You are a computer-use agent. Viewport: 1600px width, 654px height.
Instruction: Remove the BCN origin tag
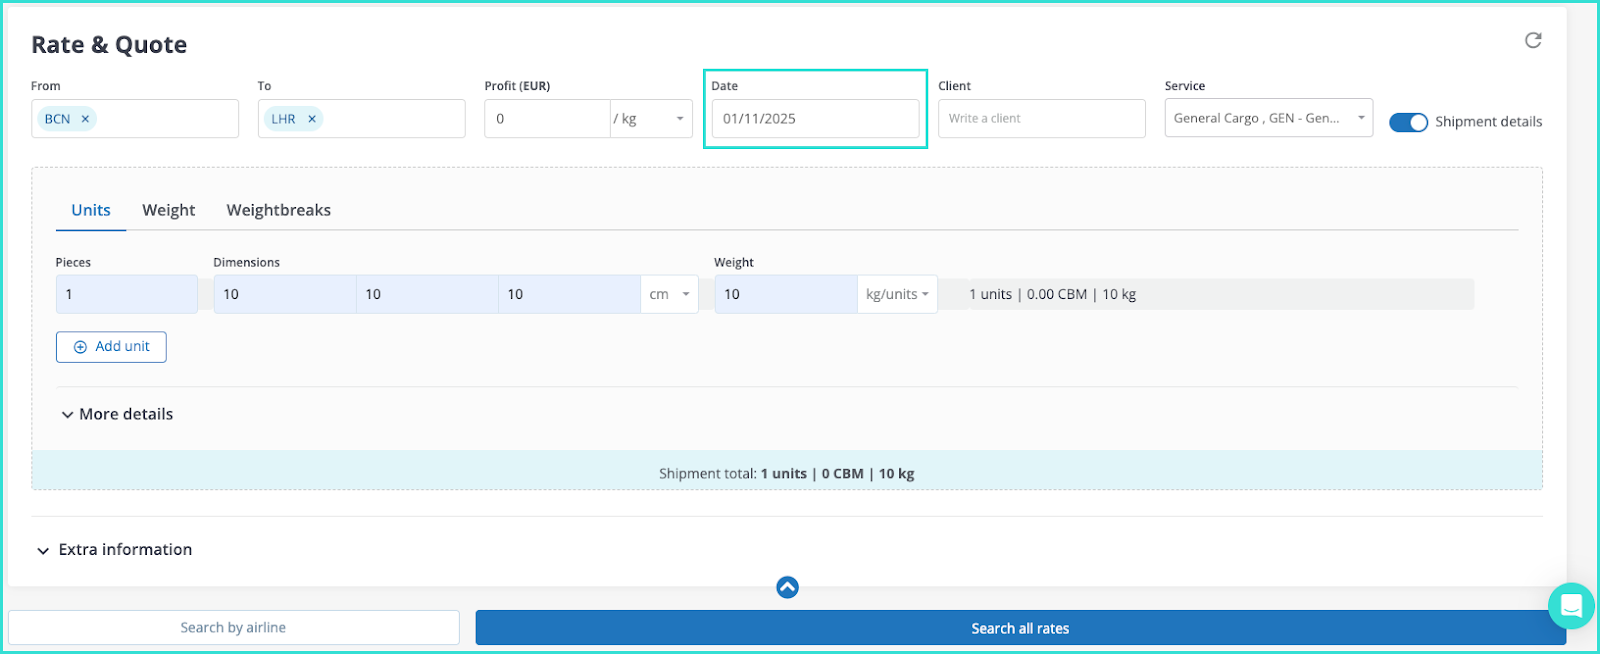(86, 119)
